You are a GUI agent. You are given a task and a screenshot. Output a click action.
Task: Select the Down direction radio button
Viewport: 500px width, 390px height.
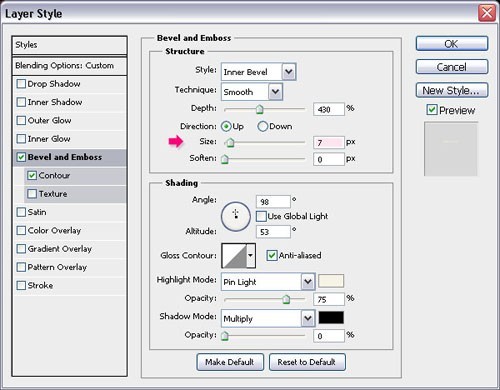[262, 126]
